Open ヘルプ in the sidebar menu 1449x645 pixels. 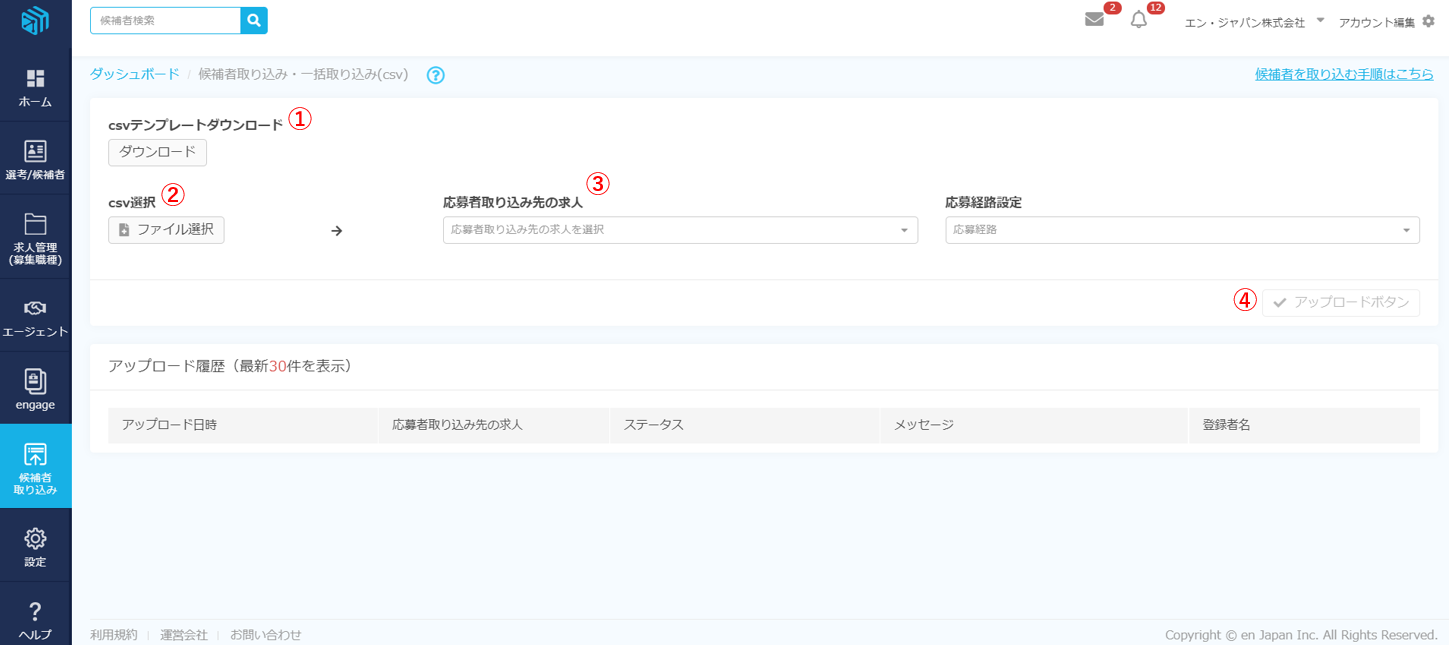click(x=35, y=620)
